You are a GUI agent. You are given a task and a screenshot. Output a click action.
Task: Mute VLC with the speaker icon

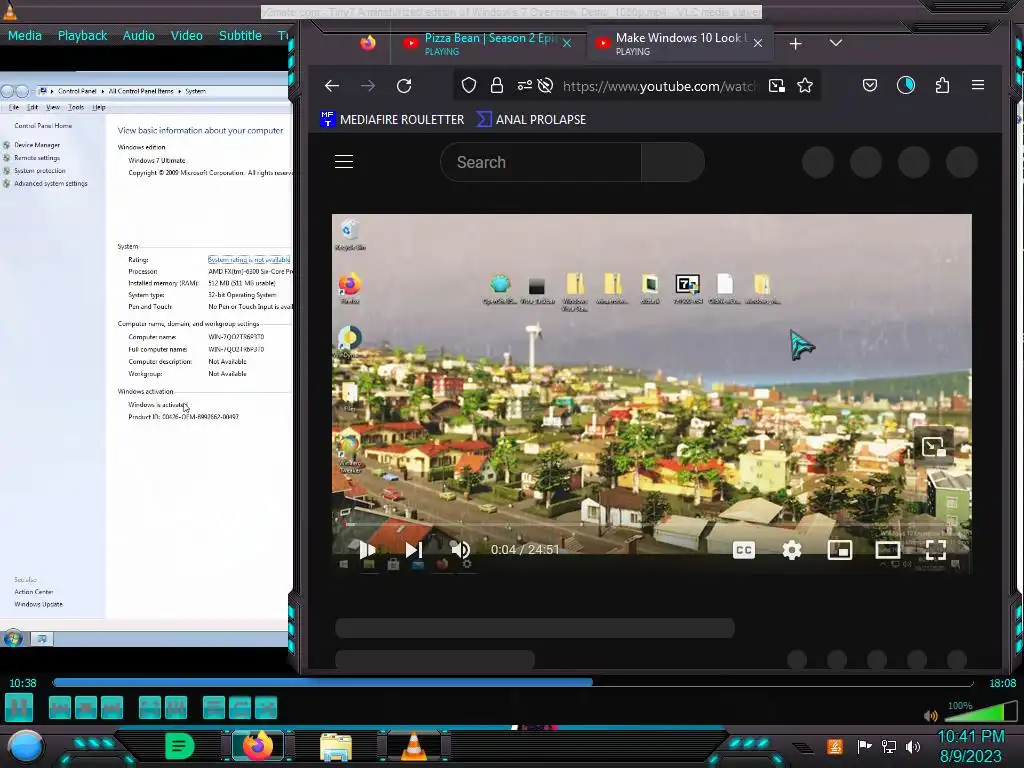pos(931,715)
